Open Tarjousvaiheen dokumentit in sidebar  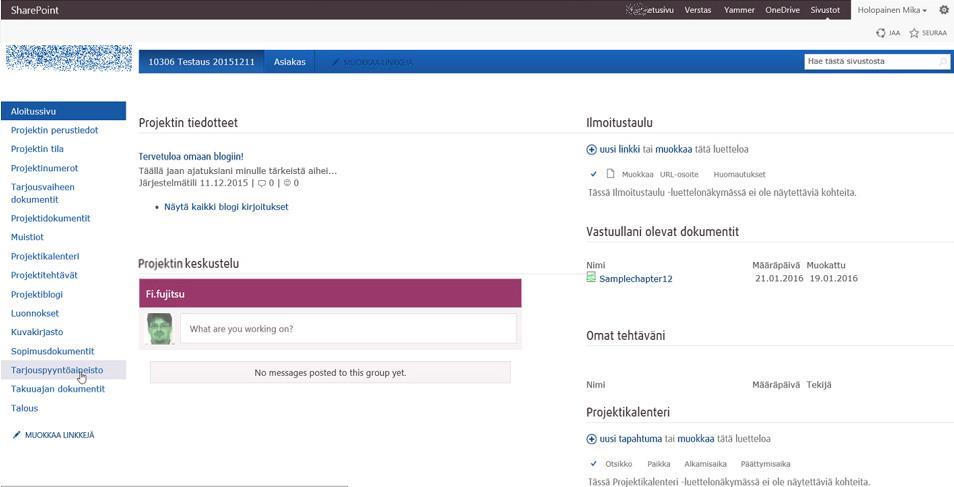click(x=43, y=193)
